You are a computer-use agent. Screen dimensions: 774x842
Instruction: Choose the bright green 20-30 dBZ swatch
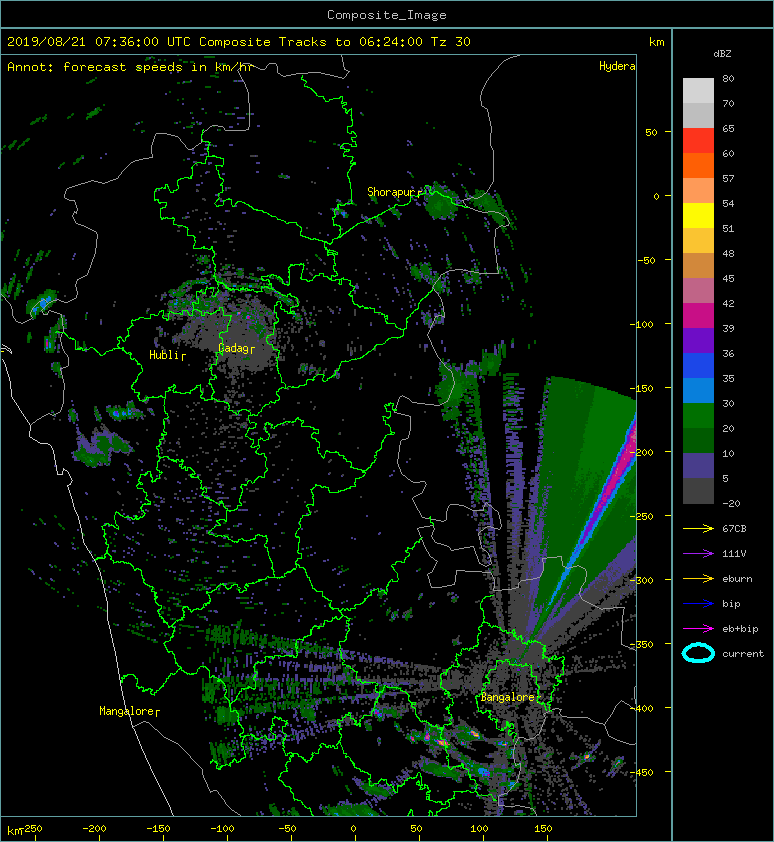tap(698, 416)
